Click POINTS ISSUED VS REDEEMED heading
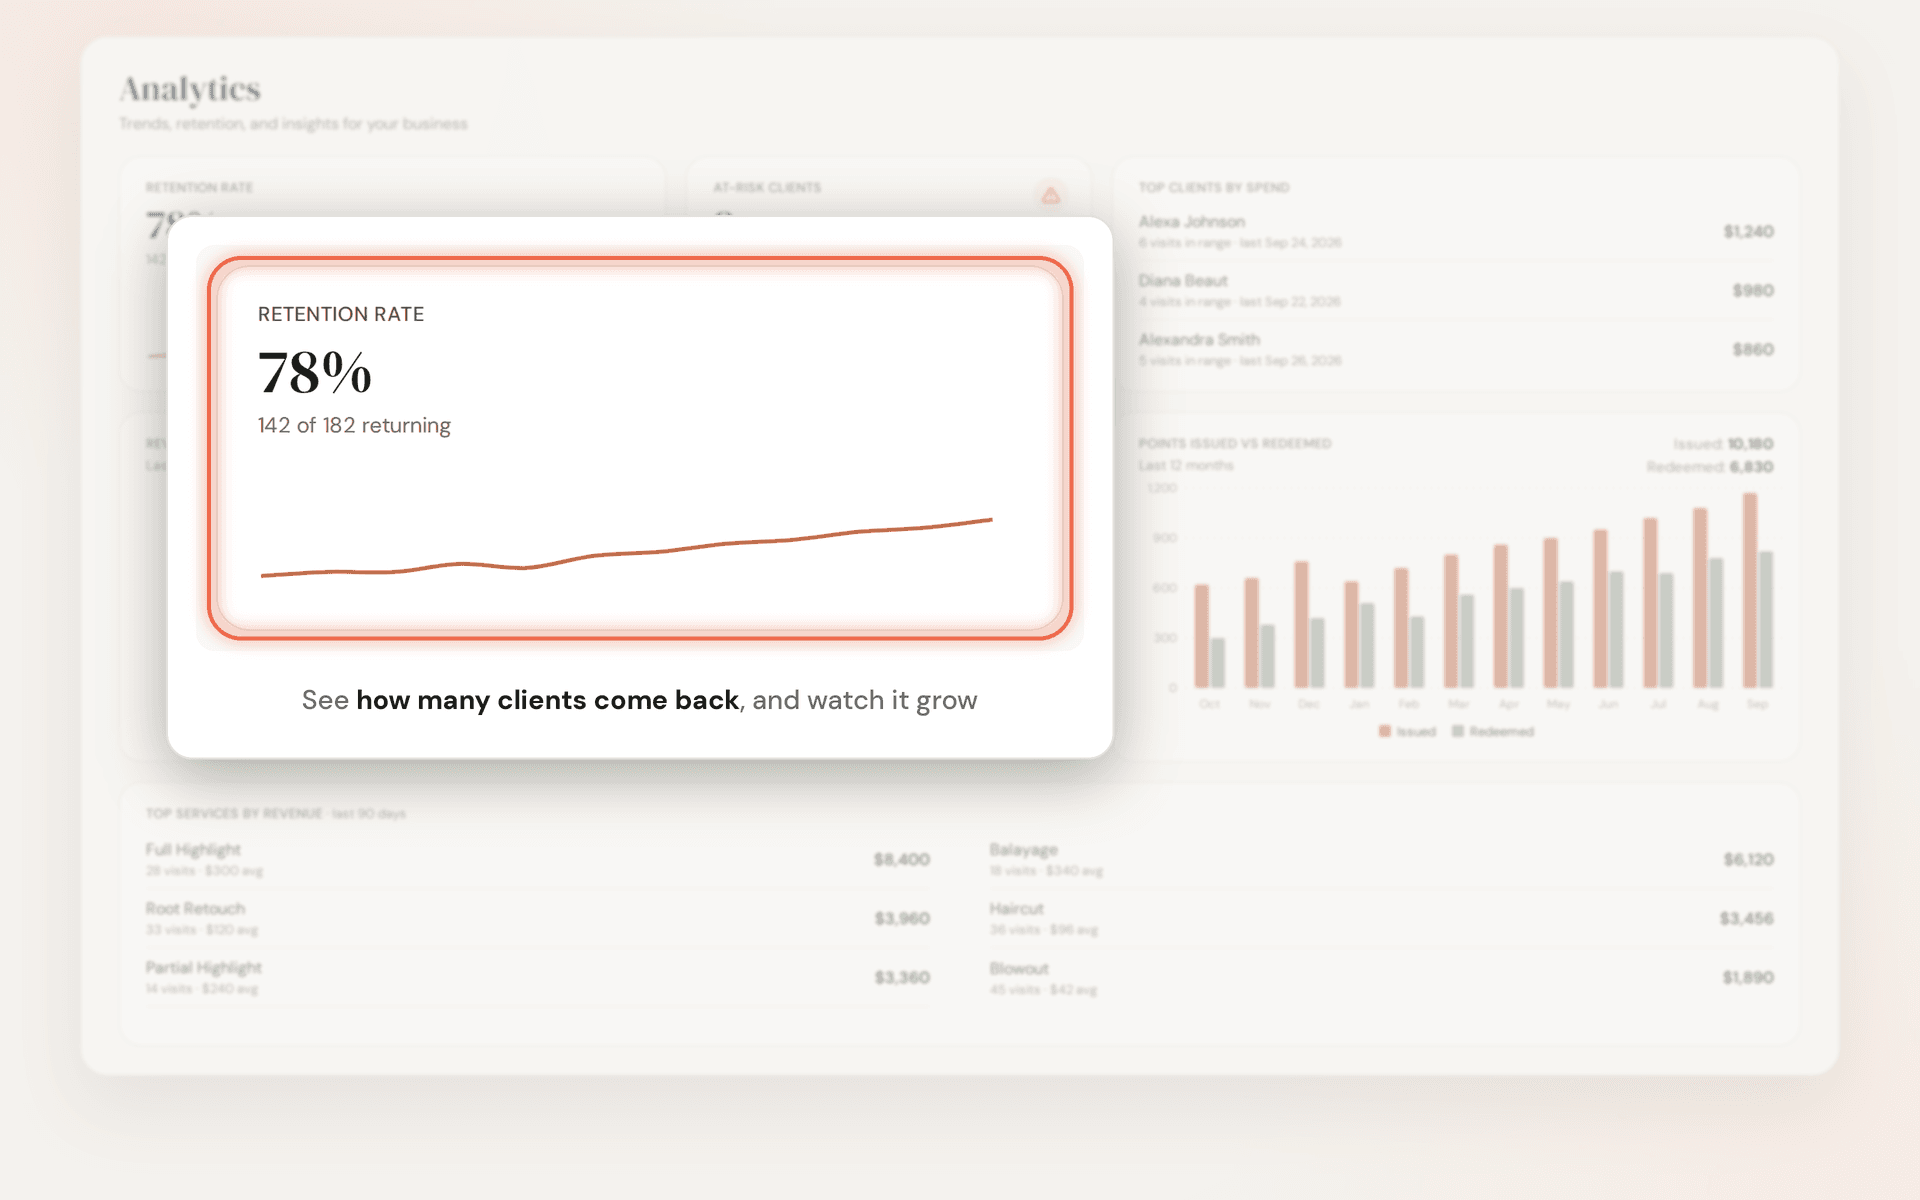The image size is (1920, 1200). [1235, 443]
